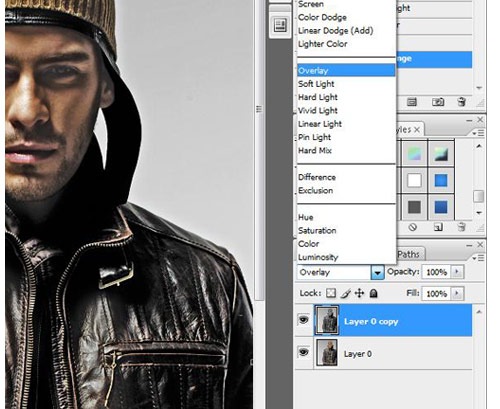Click the collapsed panel dock icon
The width and height of the screenshot is (500, 409).
[280, 26]
